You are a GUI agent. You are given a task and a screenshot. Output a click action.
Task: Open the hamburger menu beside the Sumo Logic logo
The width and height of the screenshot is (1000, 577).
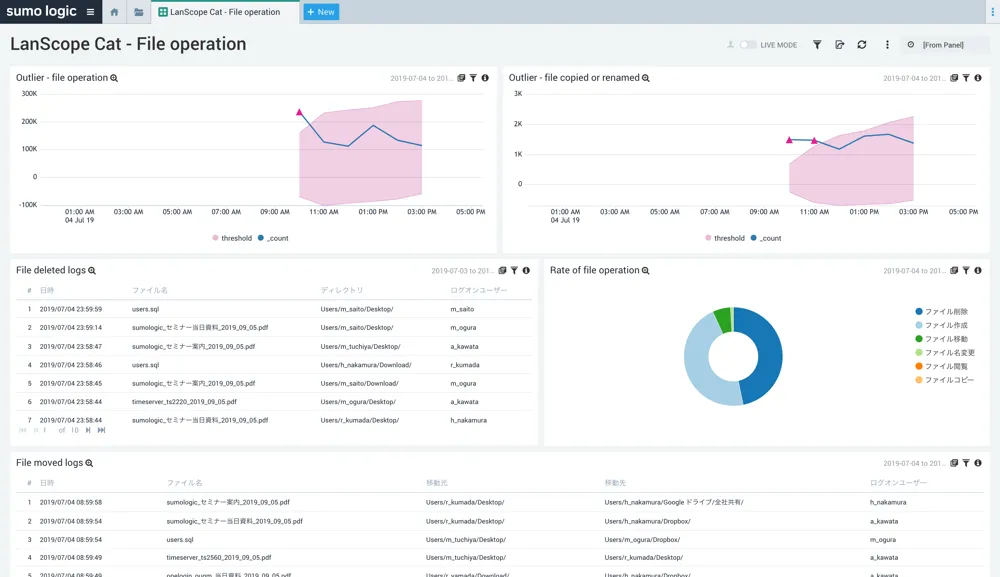point(91,12)
